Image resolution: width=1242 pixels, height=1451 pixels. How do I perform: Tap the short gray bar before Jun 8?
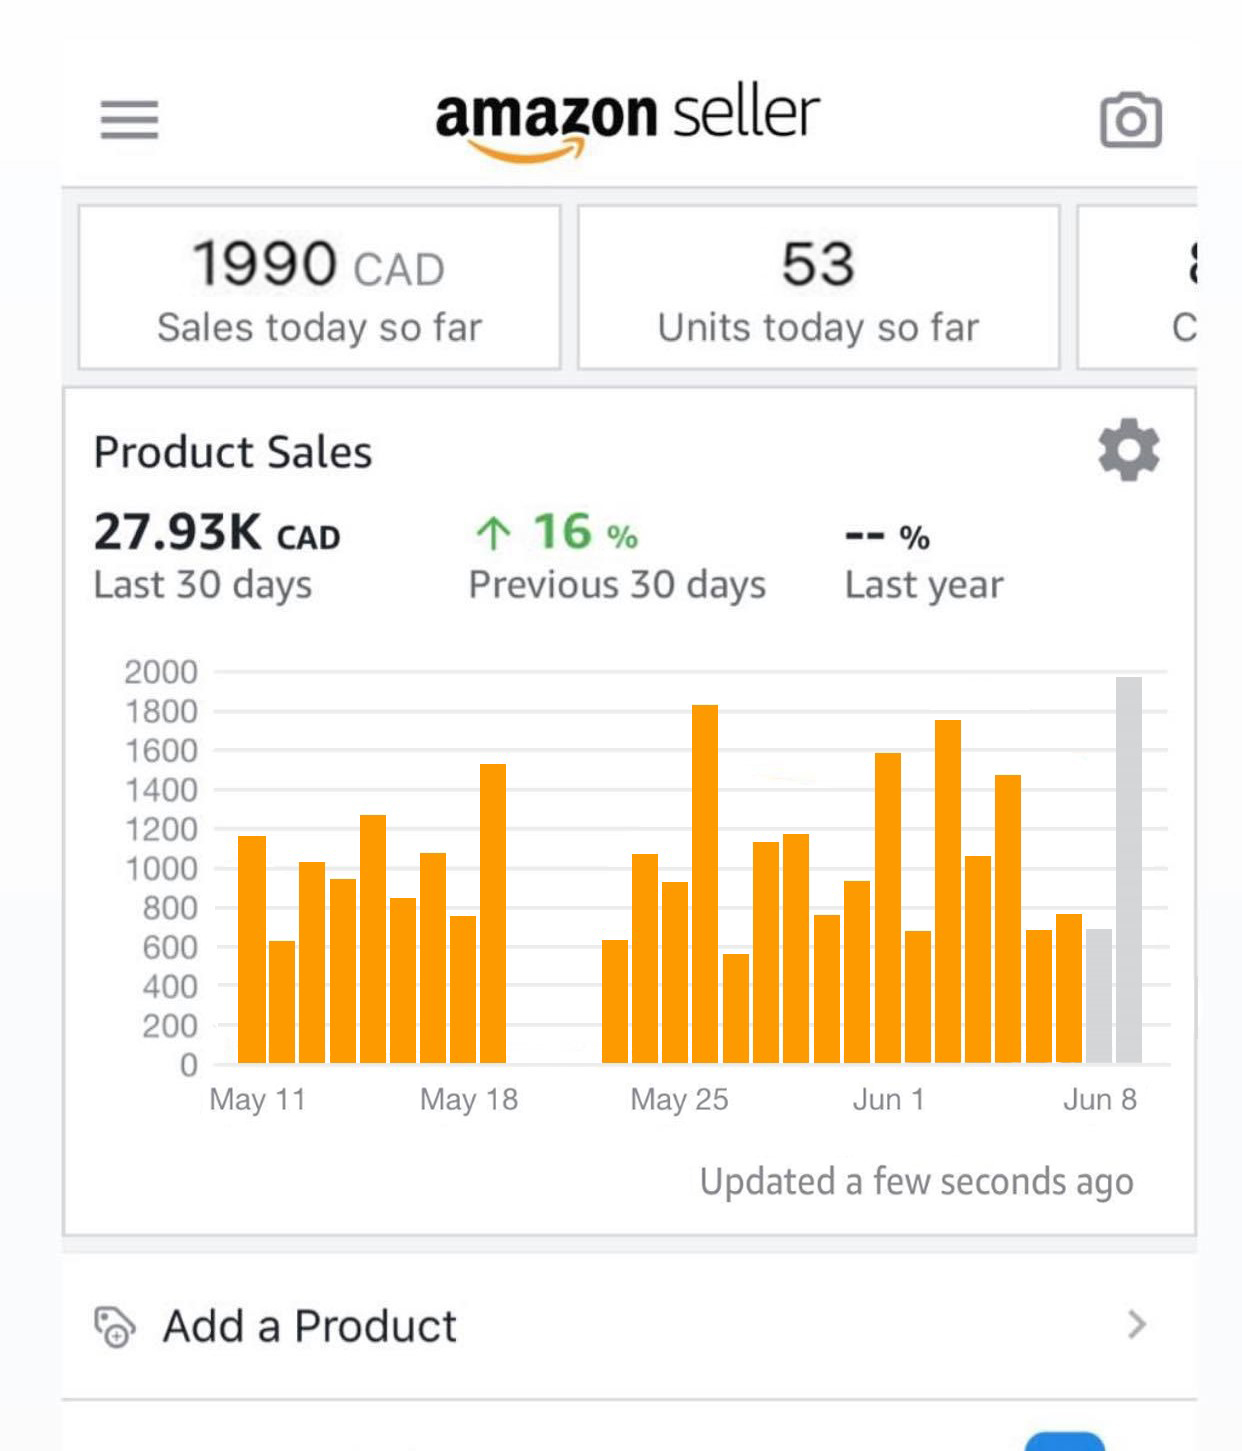[x=1099, y=996]
